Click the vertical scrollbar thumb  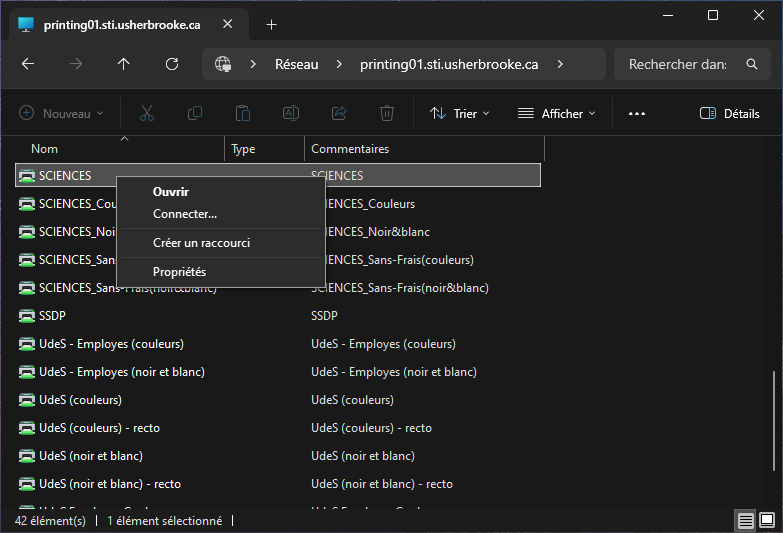(x=774, y=420)
